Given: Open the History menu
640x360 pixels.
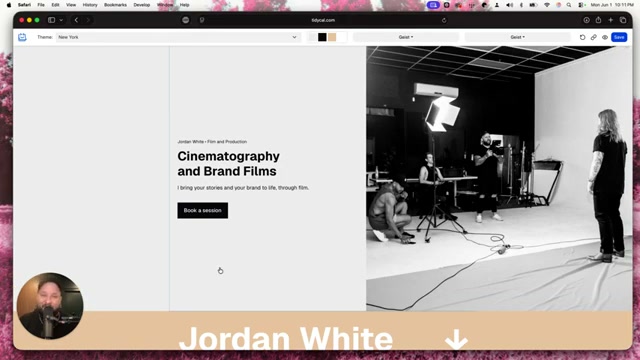Looking at the screenshot, I should tap(90, 5).
